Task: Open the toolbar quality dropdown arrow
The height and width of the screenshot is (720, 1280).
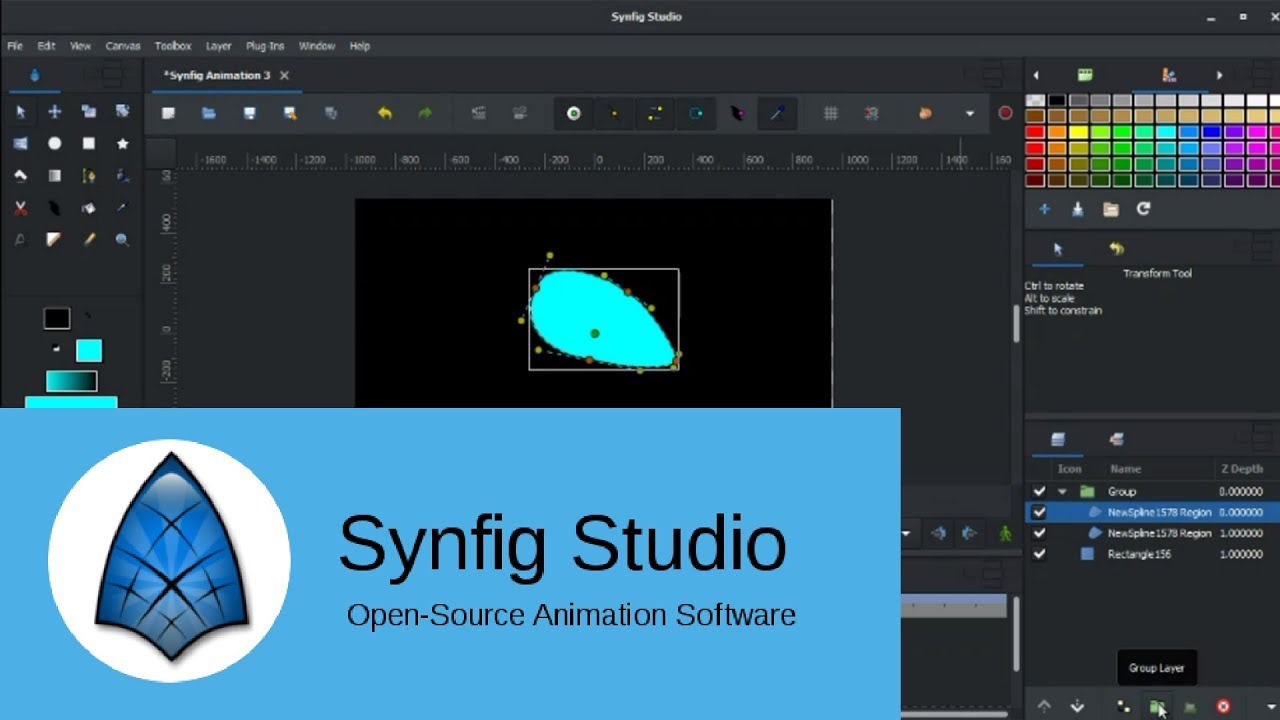Action: [x=969, y=114]
